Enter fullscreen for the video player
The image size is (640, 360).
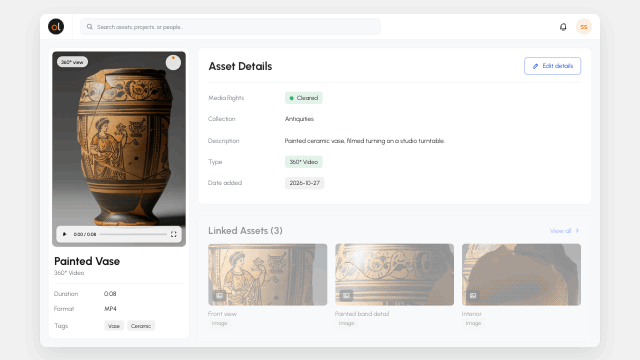[x=173, y=234]
